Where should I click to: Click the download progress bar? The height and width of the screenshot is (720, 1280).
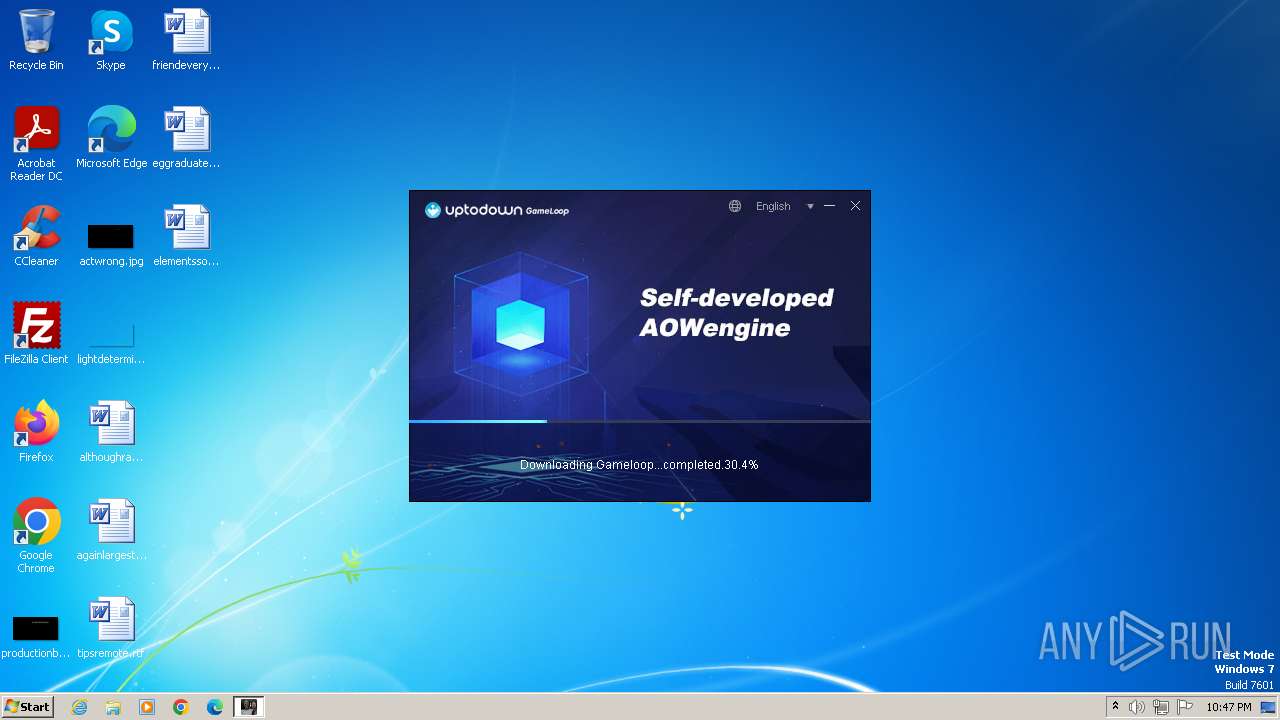[x=640, y=421]
